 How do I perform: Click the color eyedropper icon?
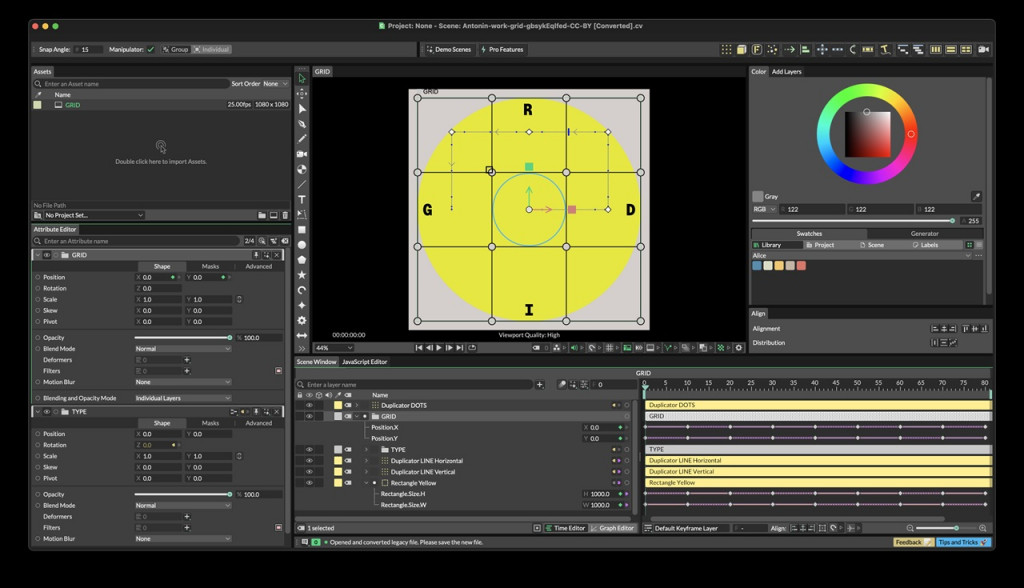(x=976, y=197)
